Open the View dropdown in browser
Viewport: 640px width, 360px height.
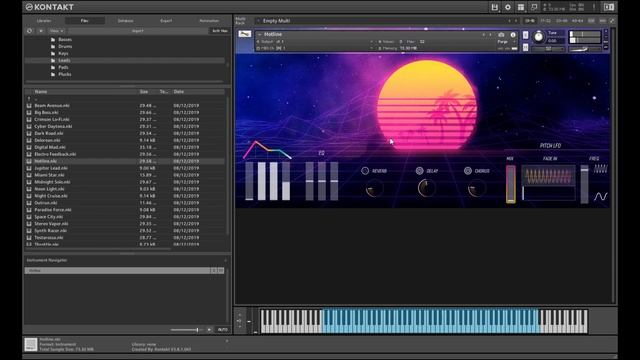tap(56, 31)
